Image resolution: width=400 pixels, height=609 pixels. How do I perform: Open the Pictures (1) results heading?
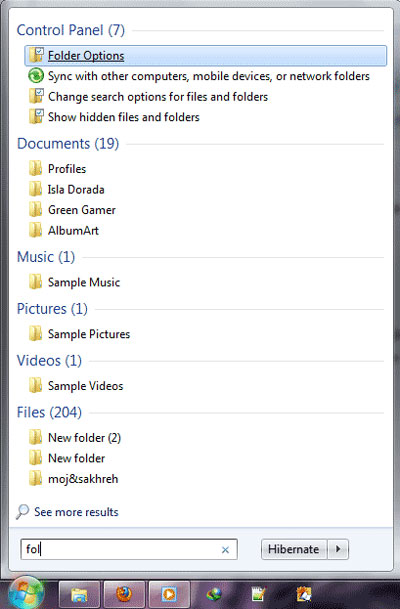(52, 309)
